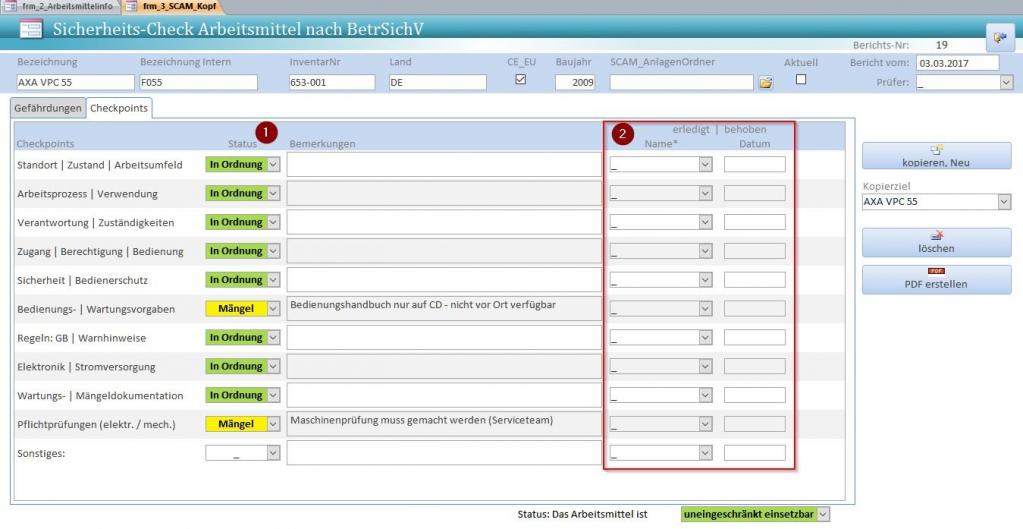Click the form icon in the header bar
The height and width of the screenshot is (529, 1023).
31,29
